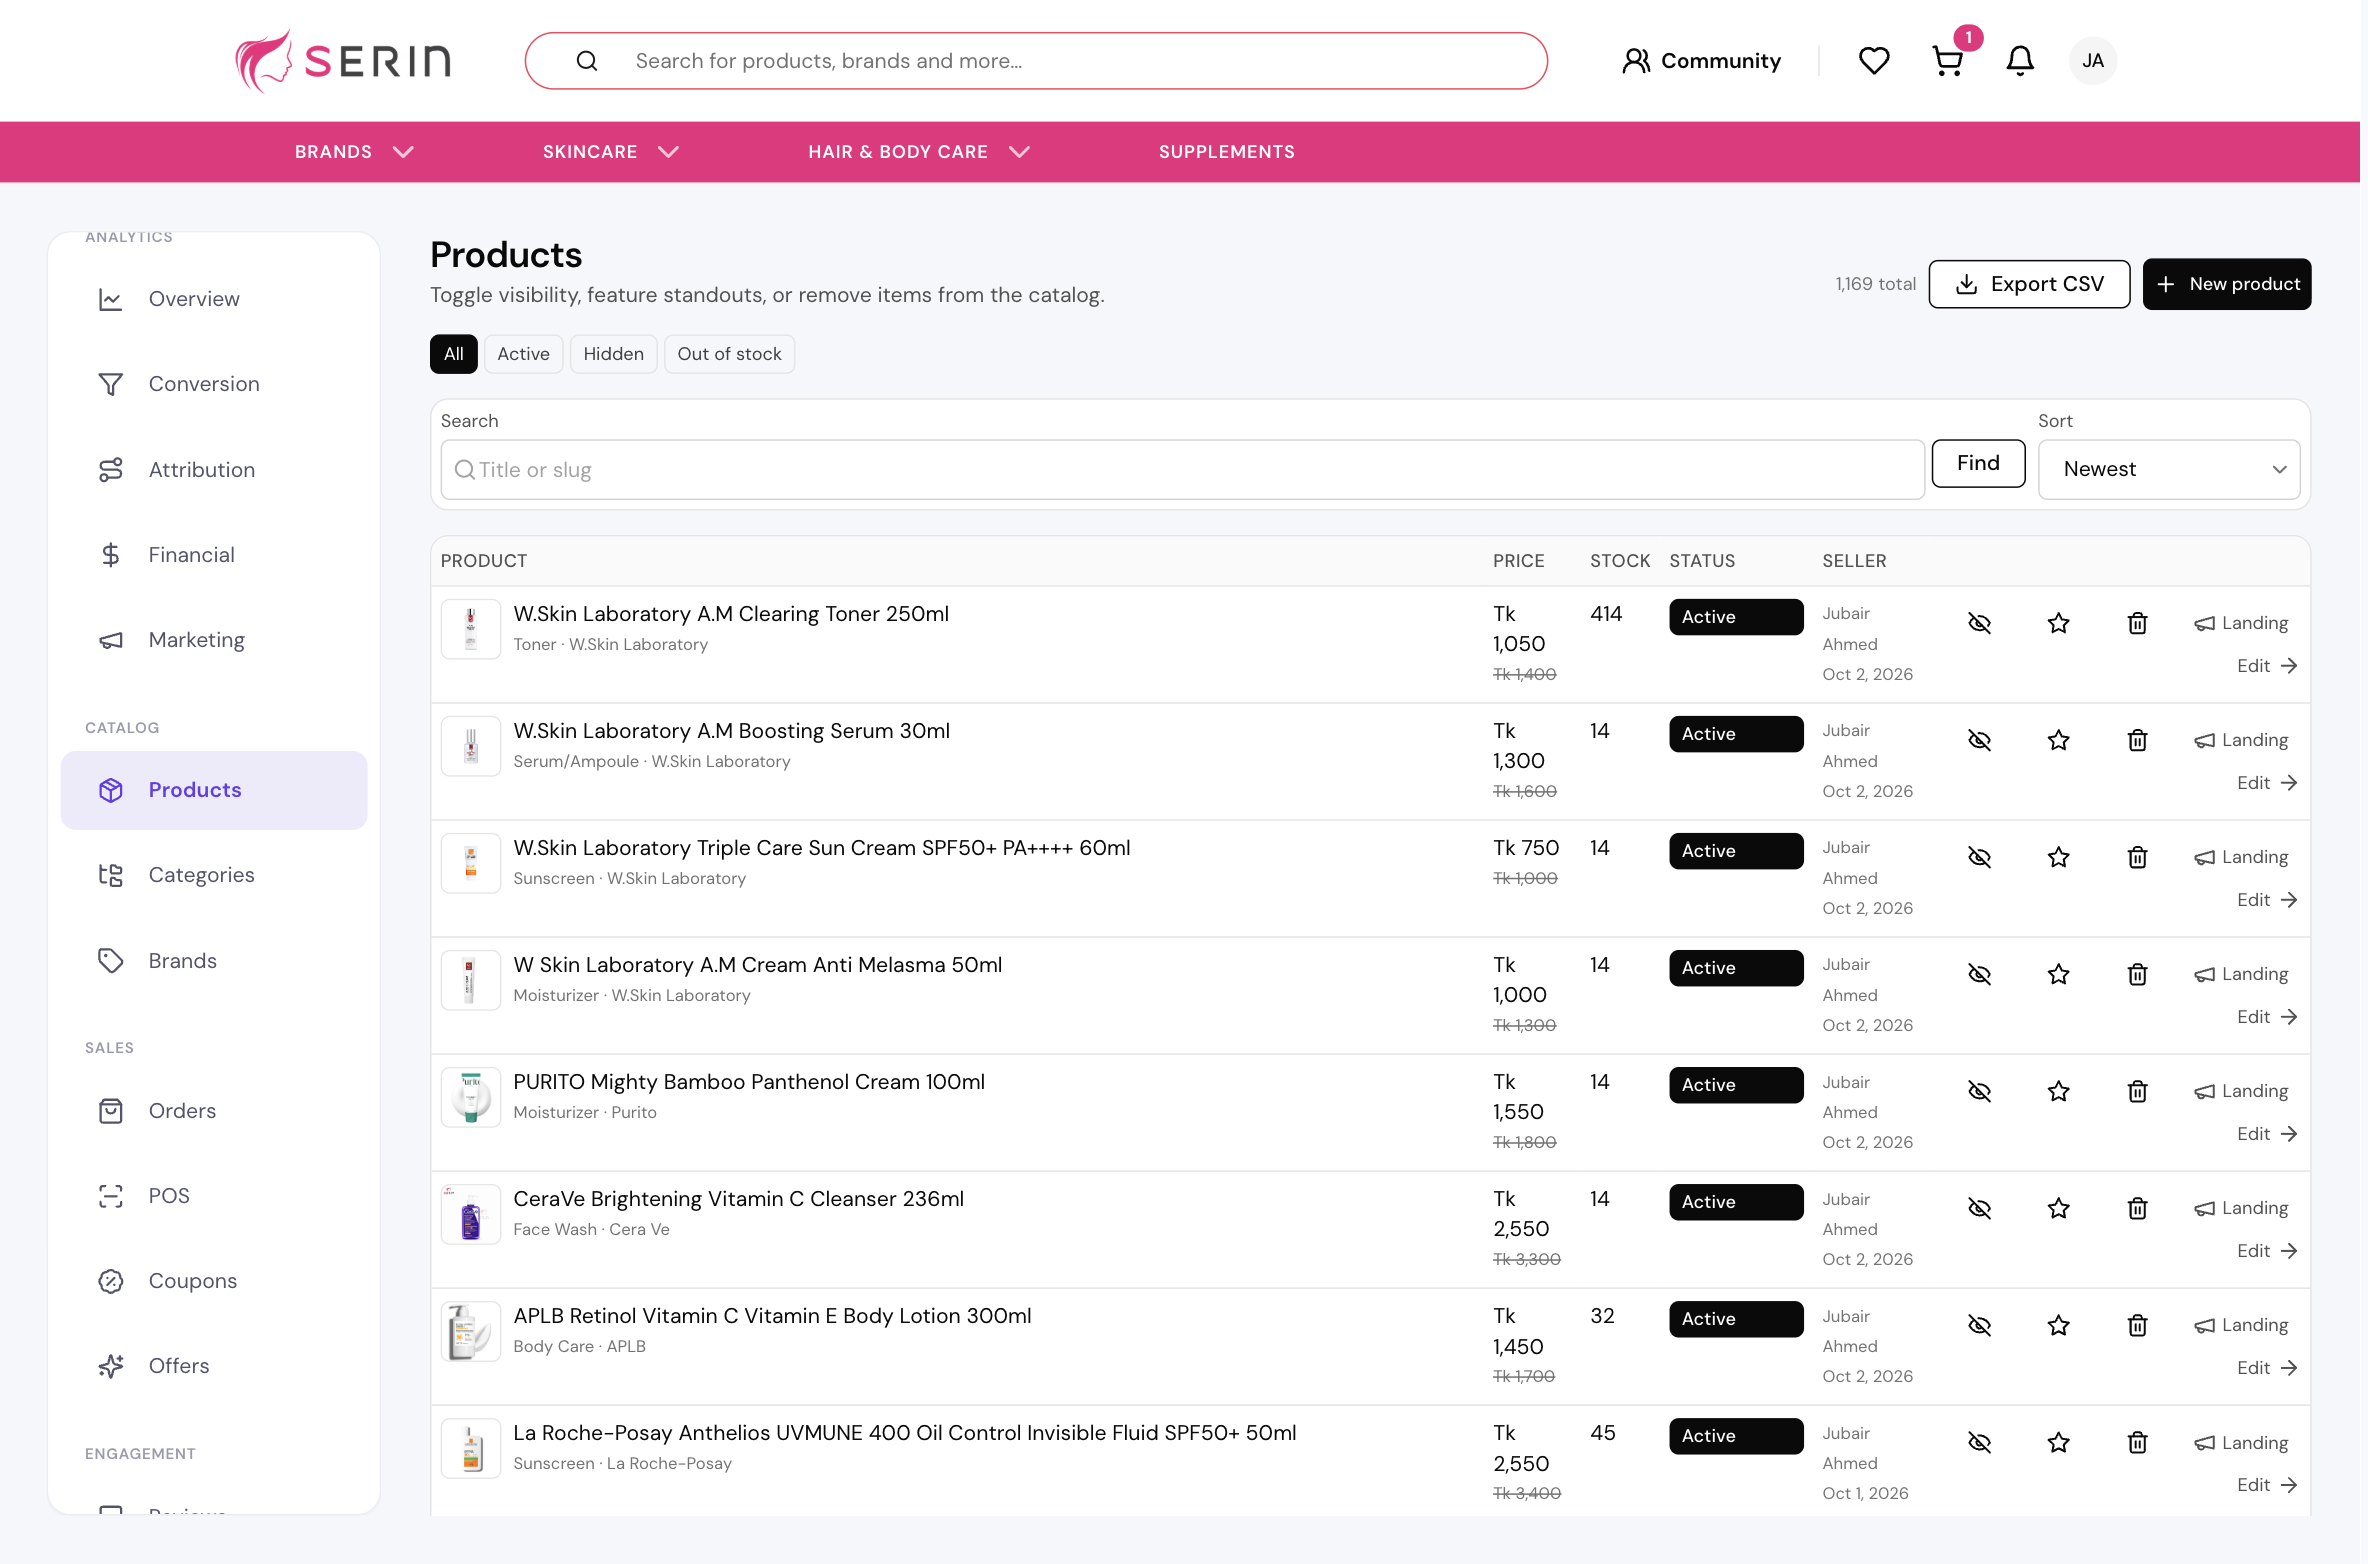Expand Hair & Body Care dropdown
Screen dimensions: 2368x1564
coord(918,152)
